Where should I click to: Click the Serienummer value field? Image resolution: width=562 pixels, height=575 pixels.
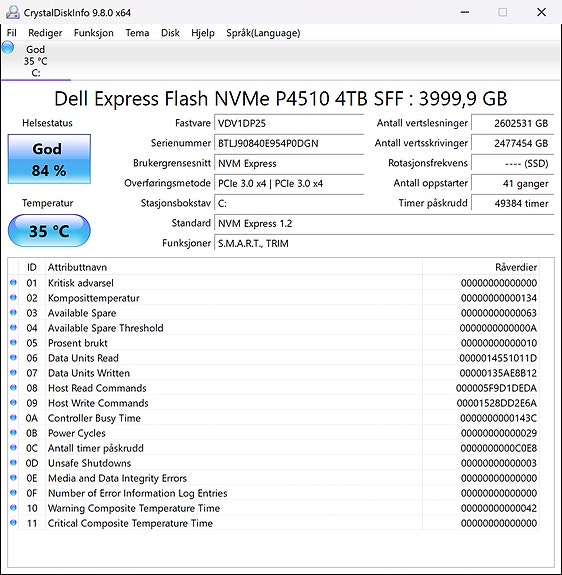[289, 143]
